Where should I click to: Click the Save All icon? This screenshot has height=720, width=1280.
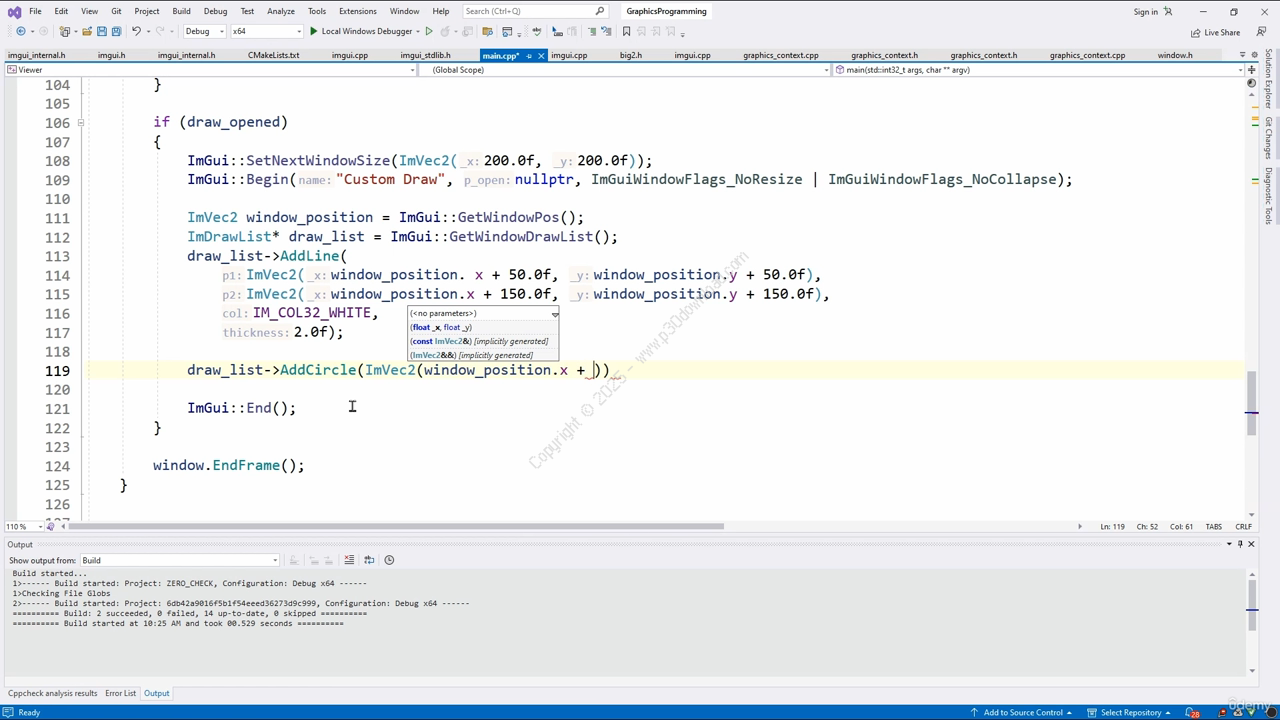pyautogui.click(x=116, y=31)
